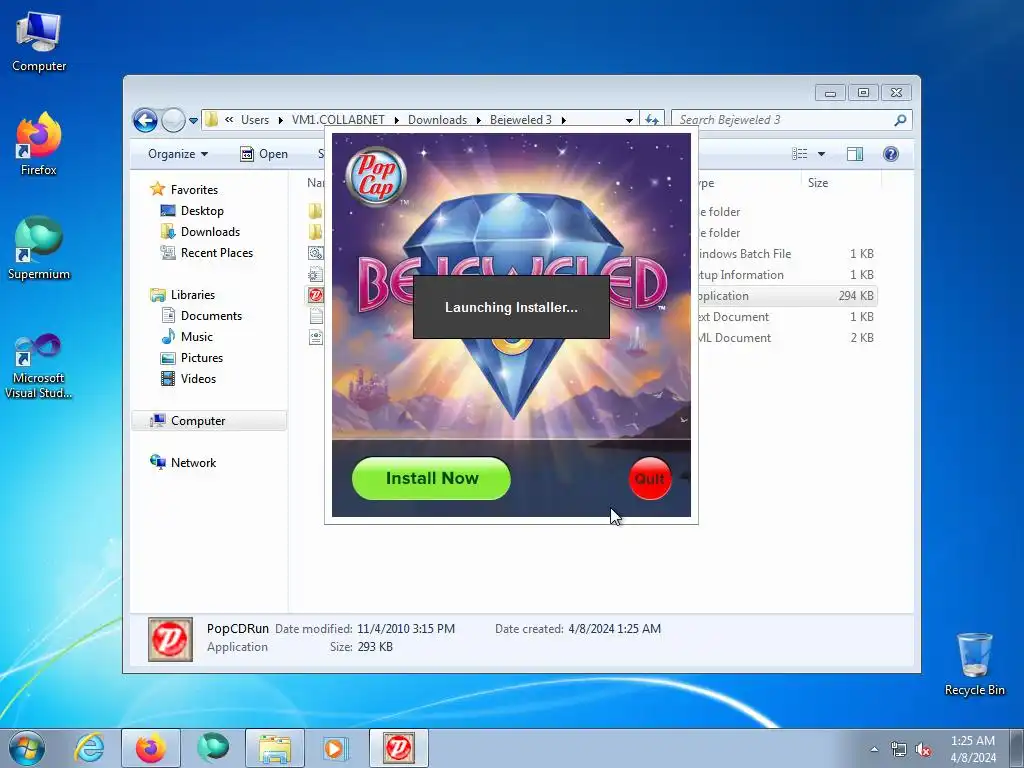Click the green Install Now button
The image size is (1024, 768).
[x=431, y=478]
